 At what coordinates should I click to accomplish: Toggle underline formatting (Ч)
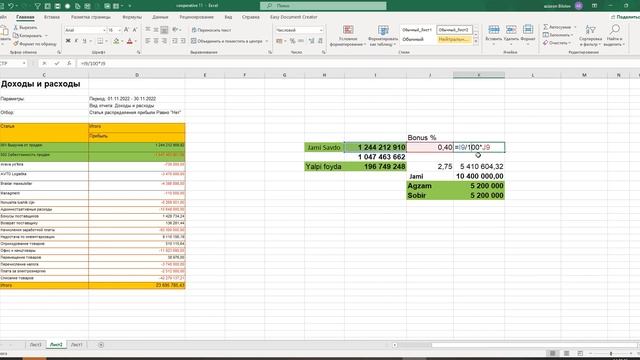84,41
